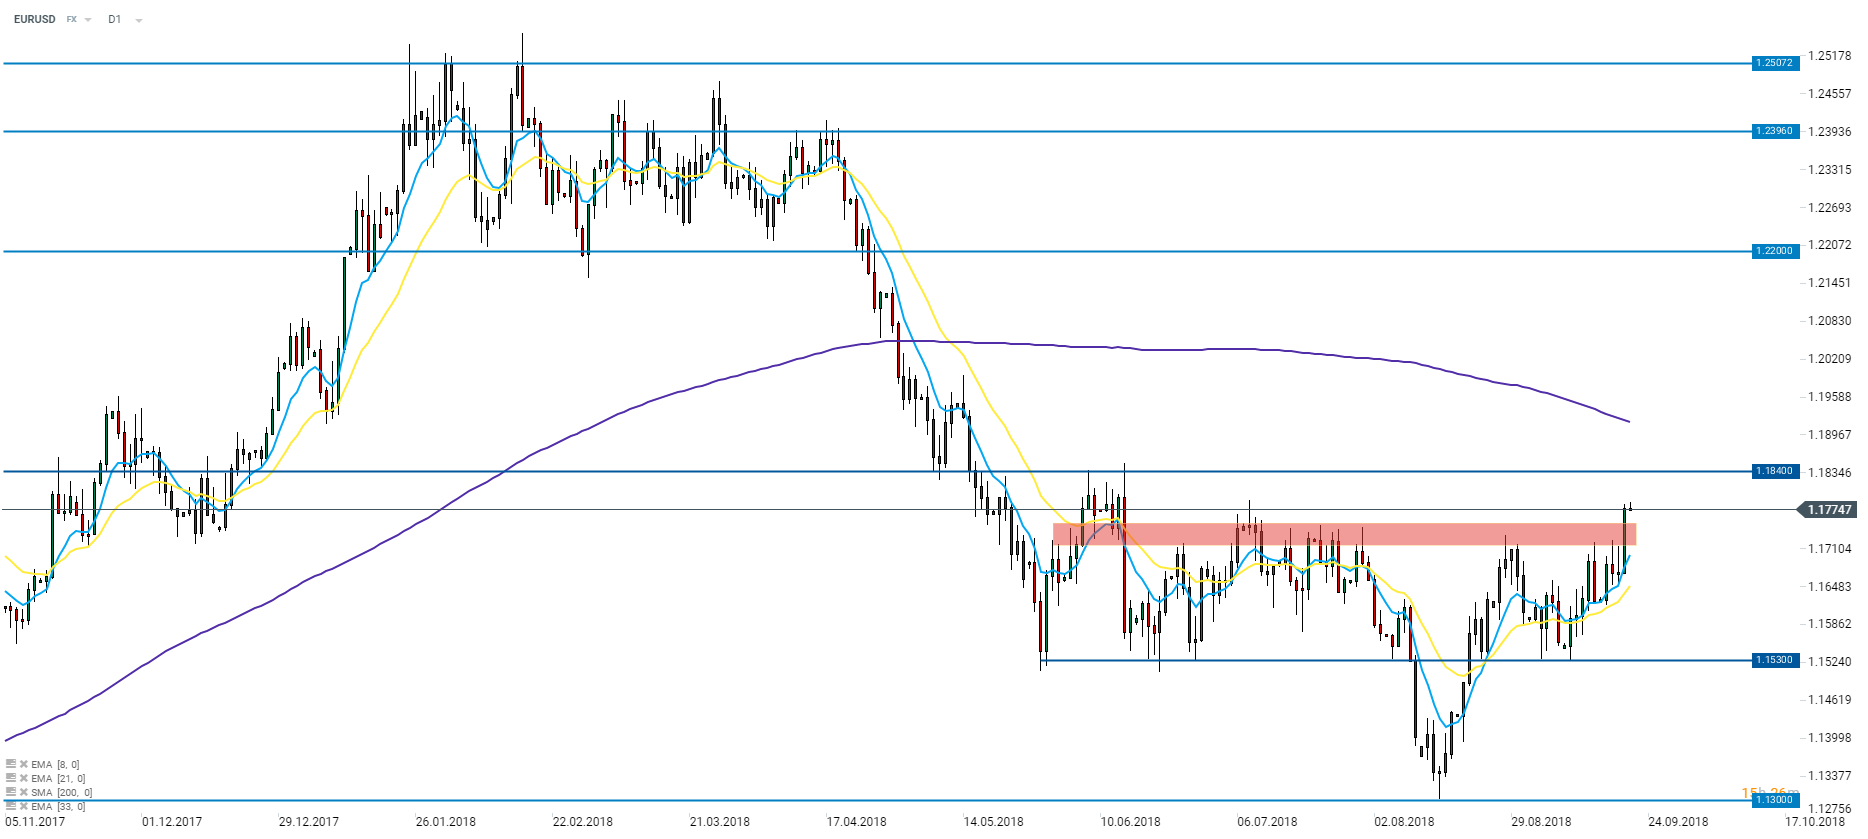
Task: Click the 17.04.2018 date on time axis
Action: [857, 822]
